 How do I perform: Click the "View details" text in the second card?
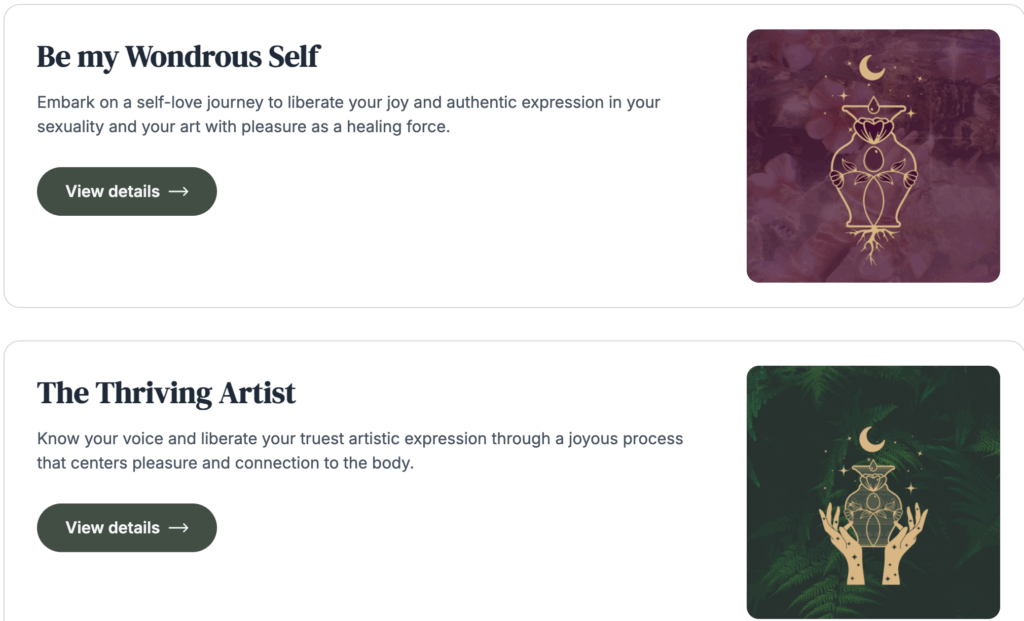tap(112, 528)
